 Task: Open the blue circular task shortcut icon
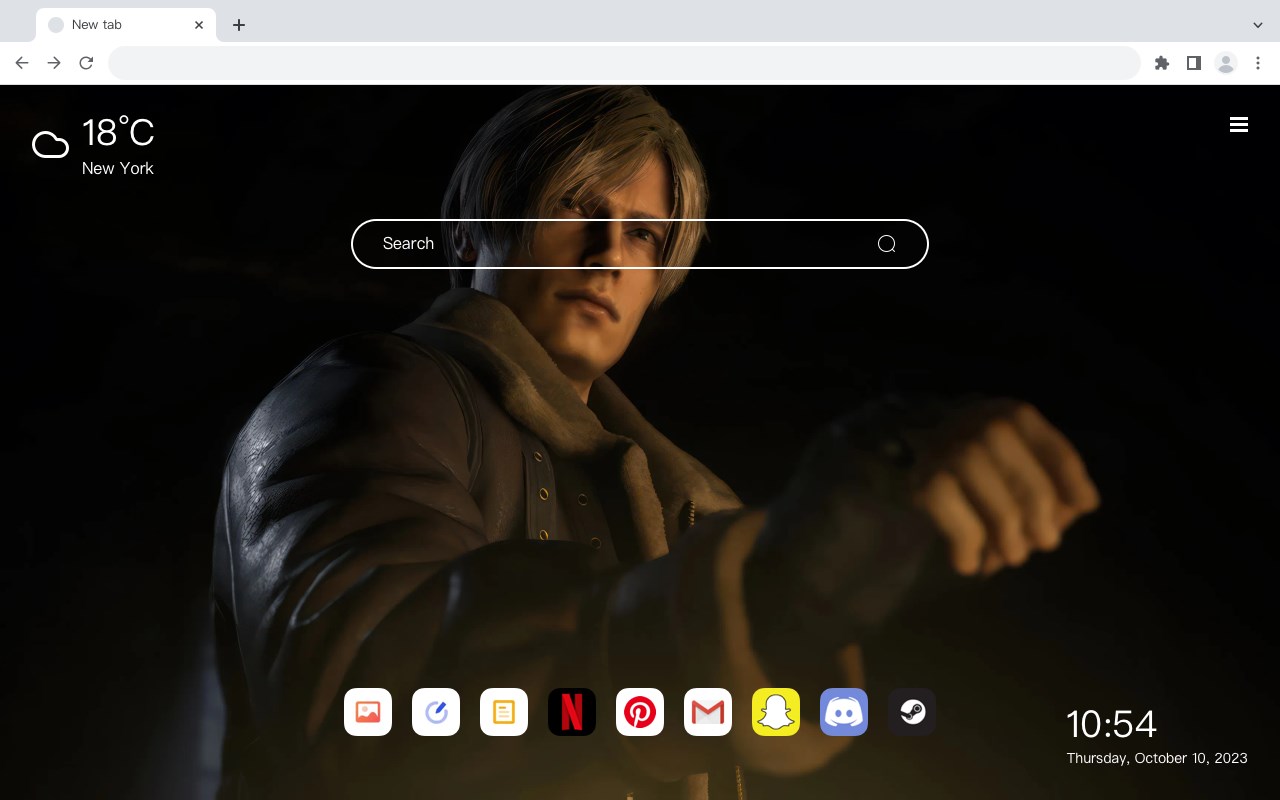pyautogui.click(x=436, y=712)
